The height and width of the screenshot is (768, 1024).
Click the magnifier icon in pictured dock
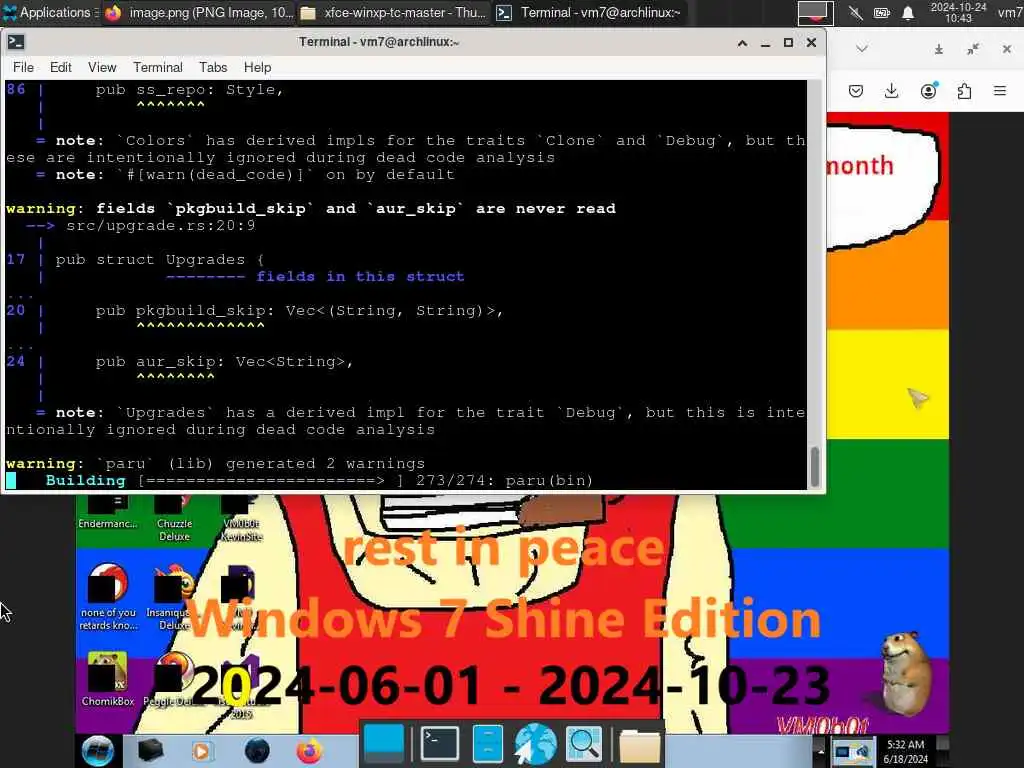[583, 743]
